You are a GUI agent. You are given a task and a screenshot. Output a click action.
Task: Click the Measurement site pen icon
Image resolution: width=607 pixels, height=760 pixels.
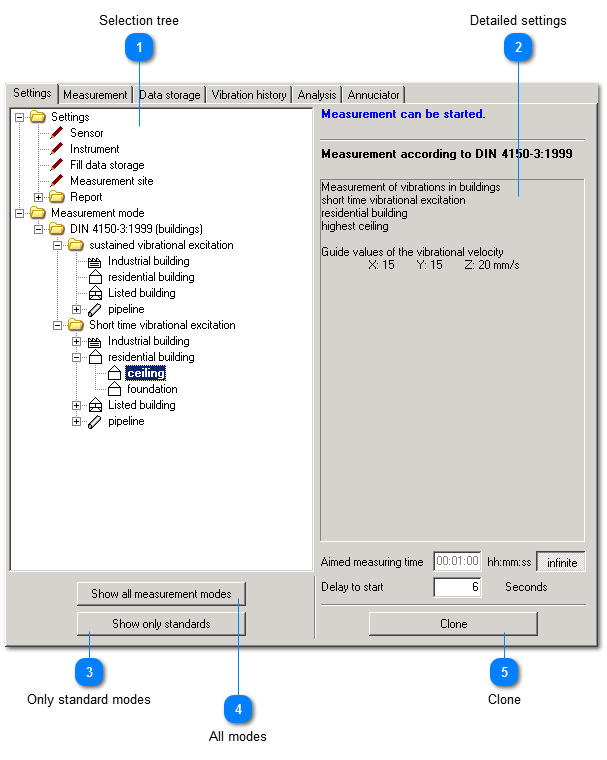click(x=57, y=181)
